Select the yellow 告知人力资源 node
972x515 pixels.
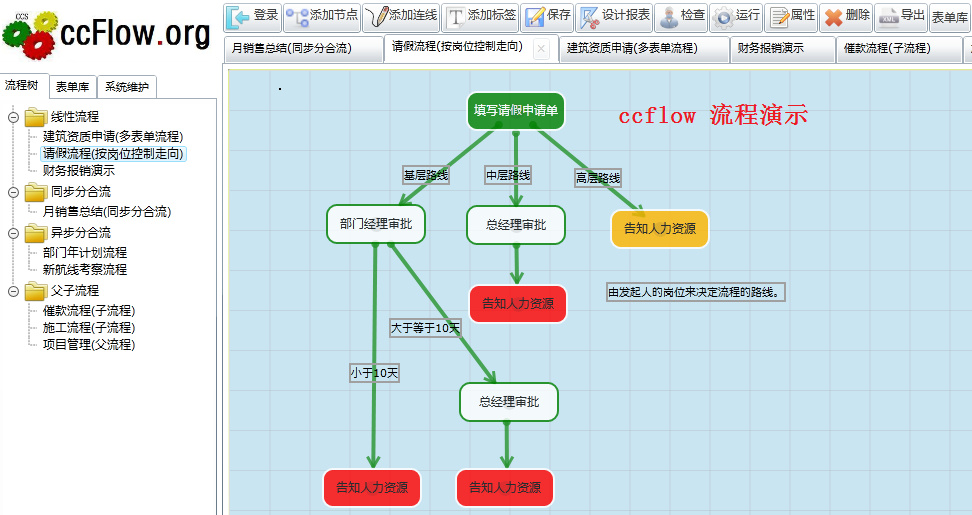(660, 229)
